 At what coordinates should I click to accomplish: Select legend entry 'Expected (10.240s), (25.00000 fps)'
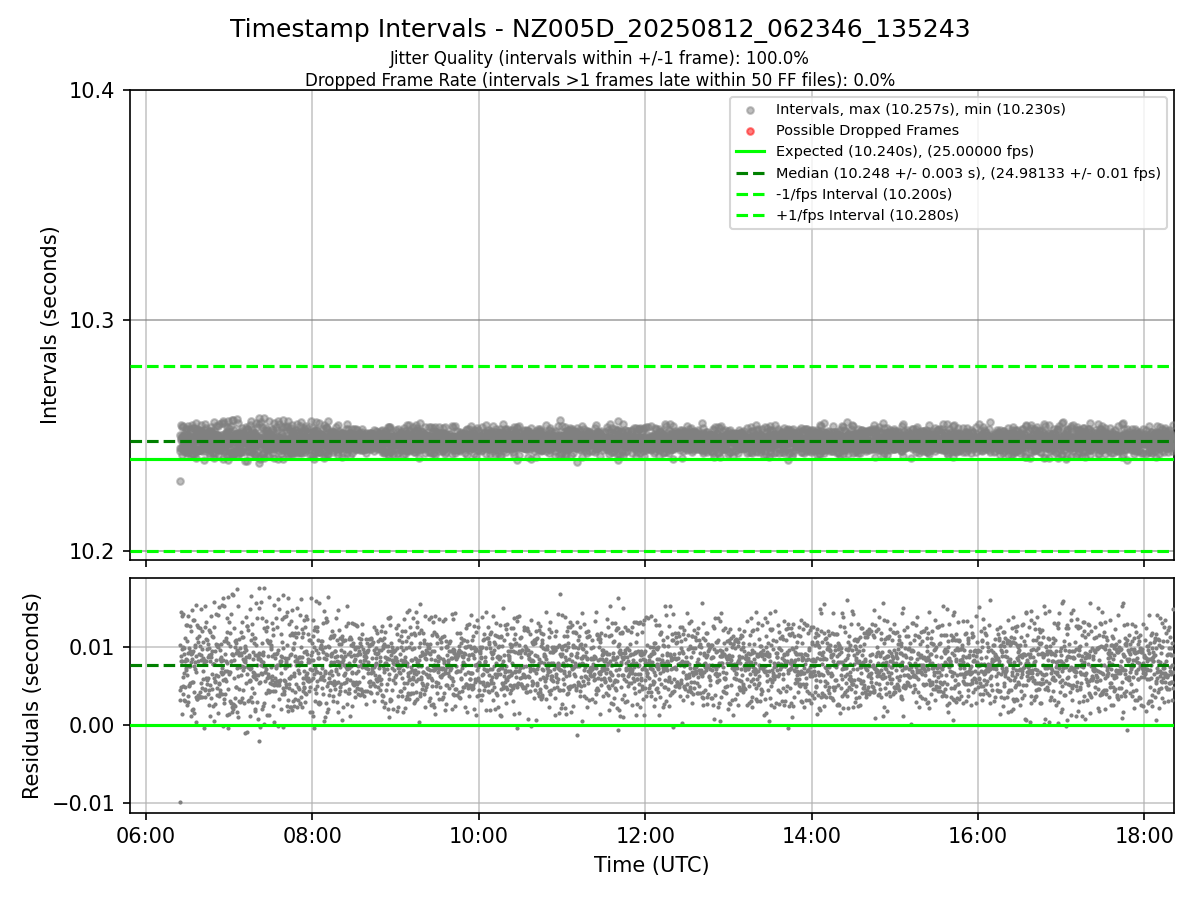[905, 151]
